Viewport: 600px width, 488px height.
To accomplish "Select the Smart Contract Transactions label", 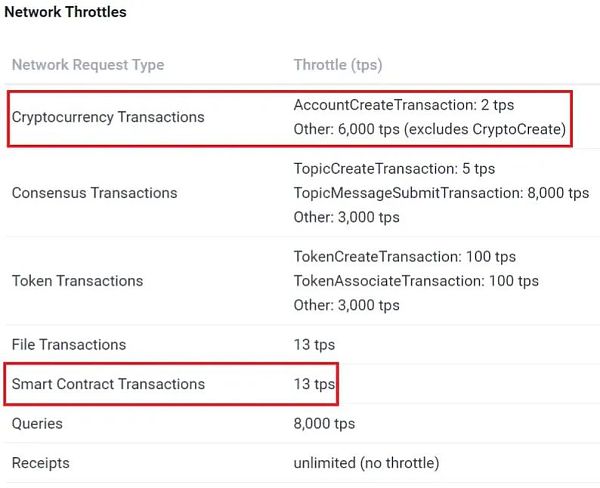I will 108,384.
